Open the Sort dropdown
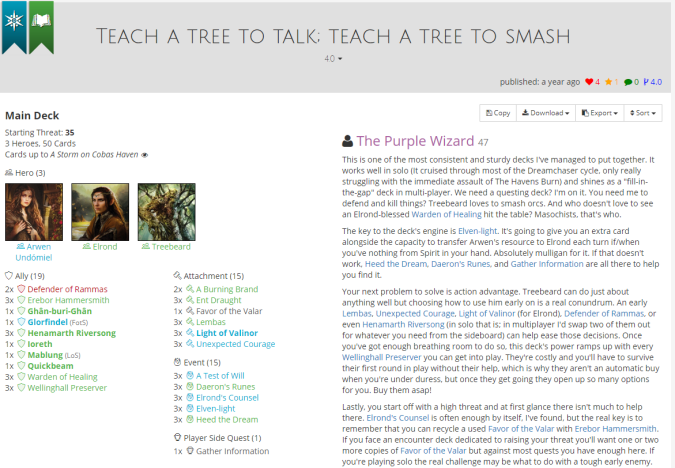This screenshot has width=675, height=468. (x=643, y=113)
